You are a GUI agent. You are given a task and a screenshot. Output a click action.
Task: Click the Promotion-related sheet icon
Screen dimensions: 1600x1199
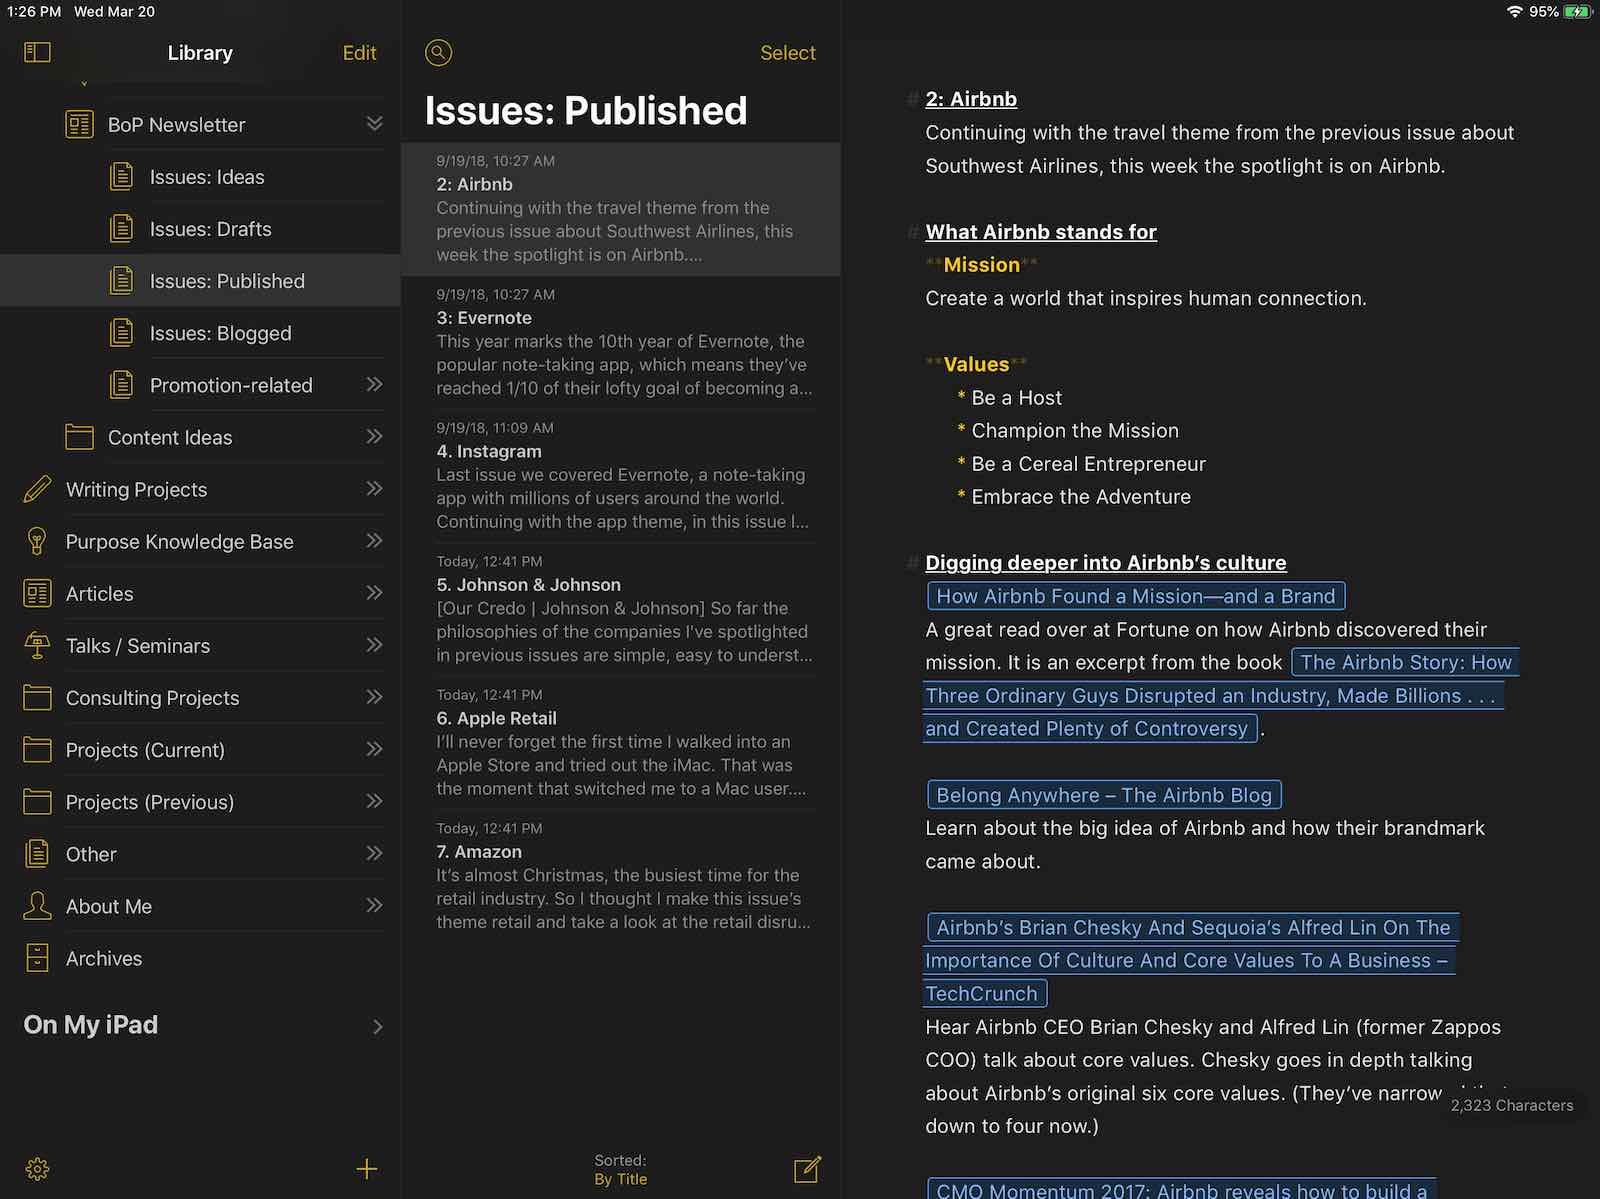pos(121,385)
